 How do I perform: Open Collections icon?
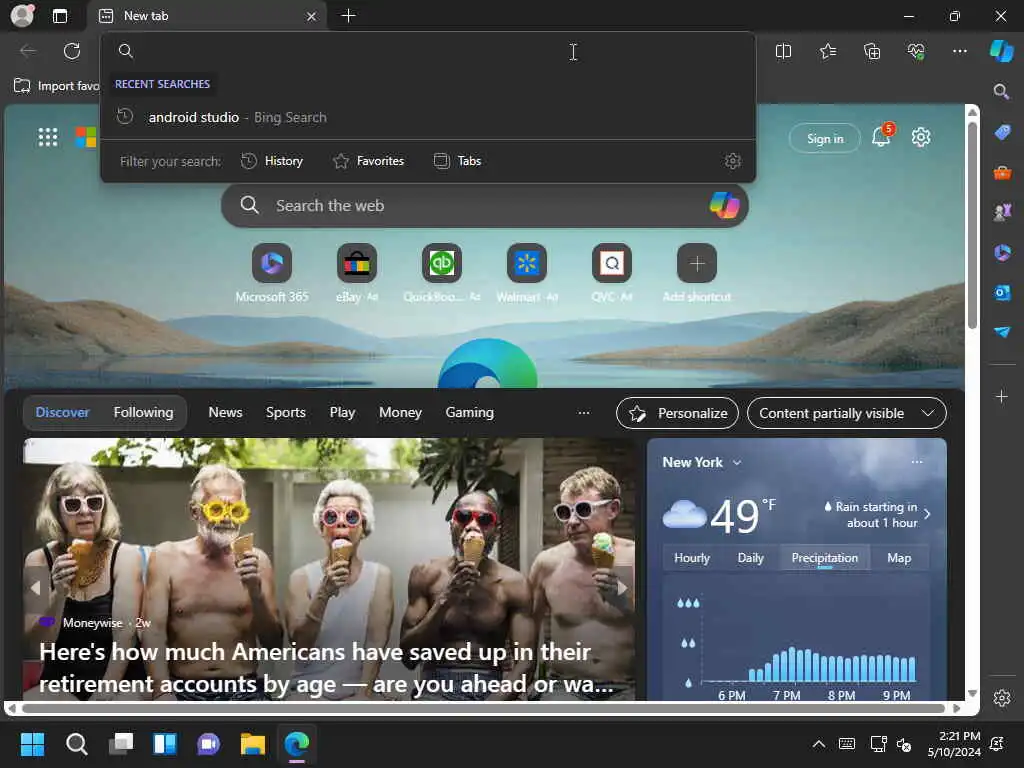pyautogui.click(x=872, y=51)
